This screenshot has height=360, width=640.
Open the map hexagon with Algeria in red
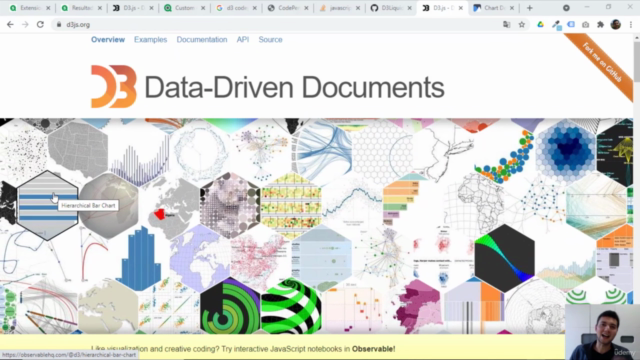click(x=169, y=207)
